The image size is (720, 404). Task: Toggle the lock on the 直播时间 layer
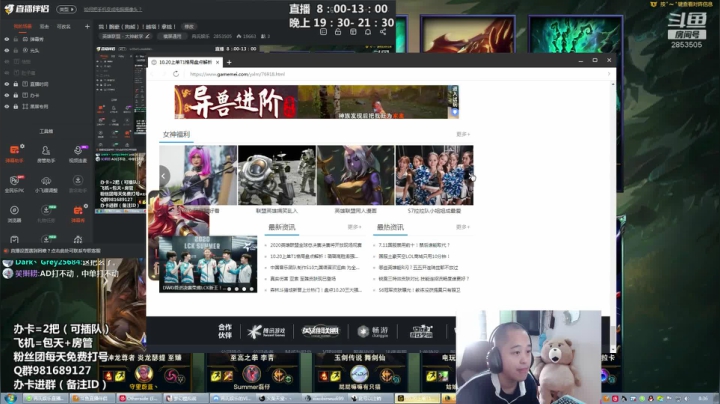click(16, 84)
